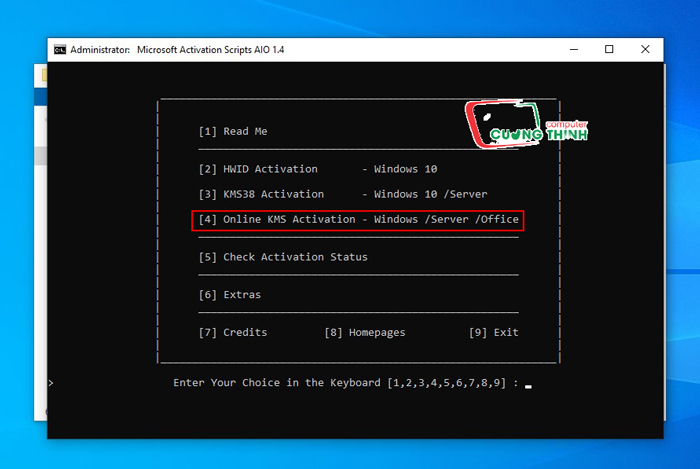This screenshot has height=469, width=700.
Task: Click the '[6] Extras' line
Action: pos(230,295)
